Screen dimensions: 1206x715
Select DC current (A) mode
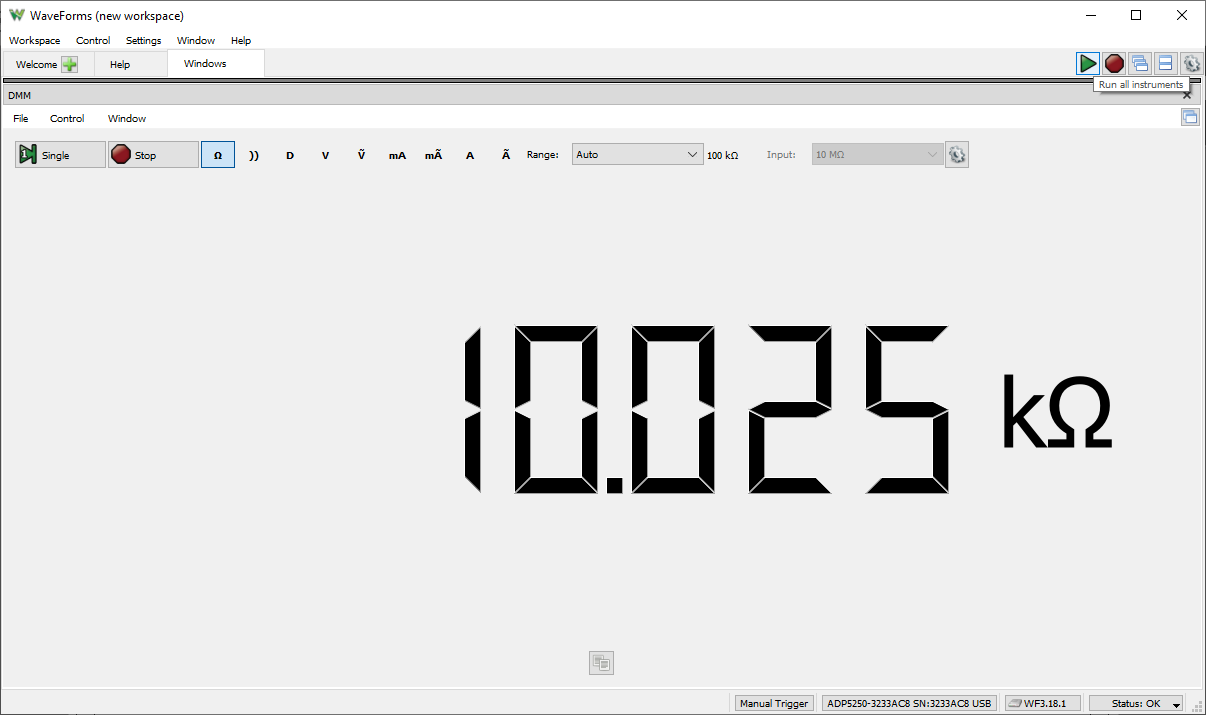click(470, 155)
